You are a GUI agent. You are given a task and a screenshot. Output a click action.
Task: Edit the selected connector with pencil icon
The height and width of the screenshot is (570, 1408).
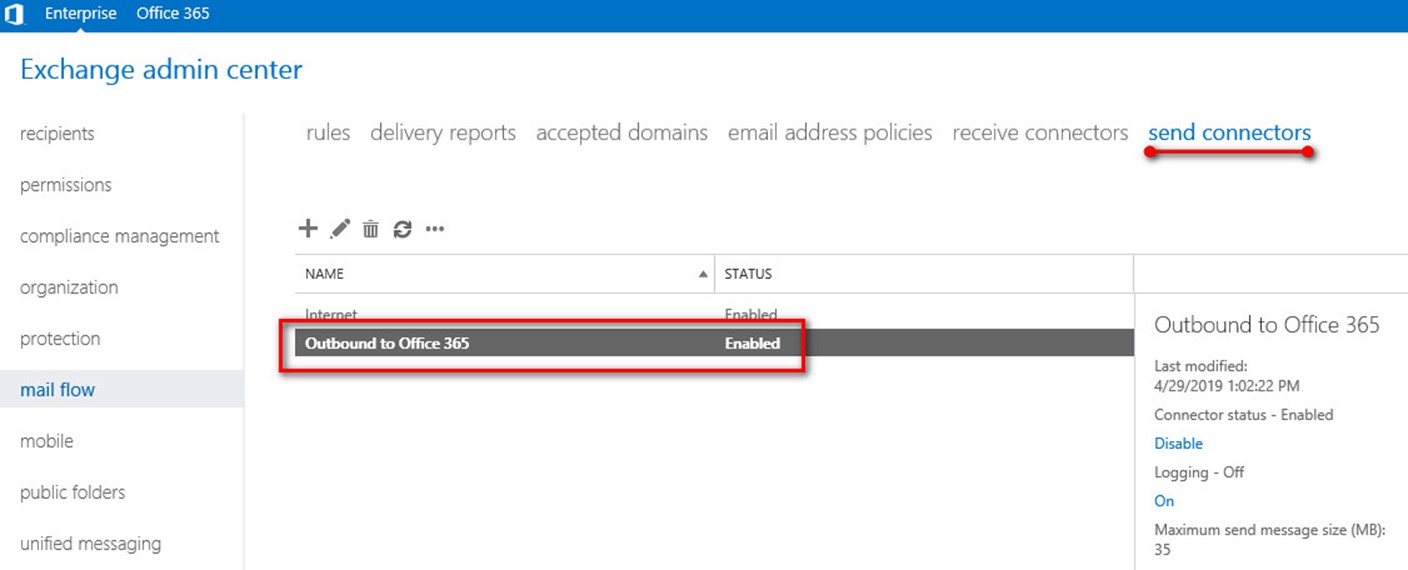[x=340, y=229]
